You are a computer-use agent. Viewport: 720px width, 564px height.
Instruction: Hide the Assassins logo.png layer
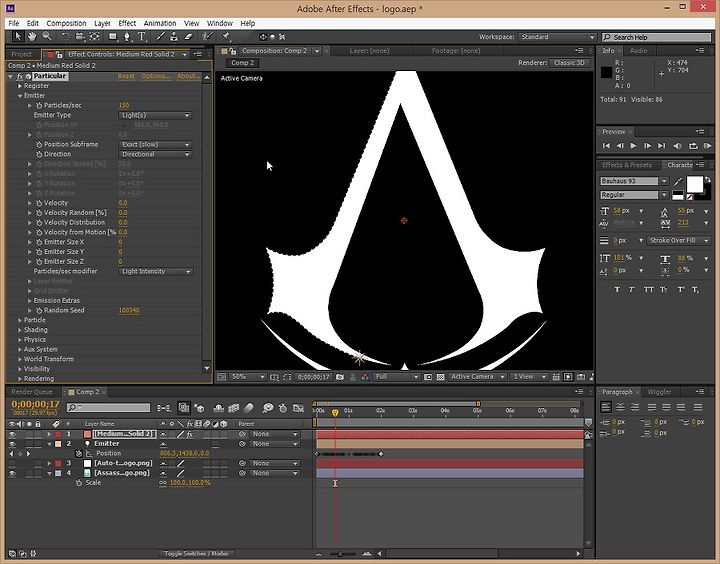pyautogui.click(x=12, y=473)
